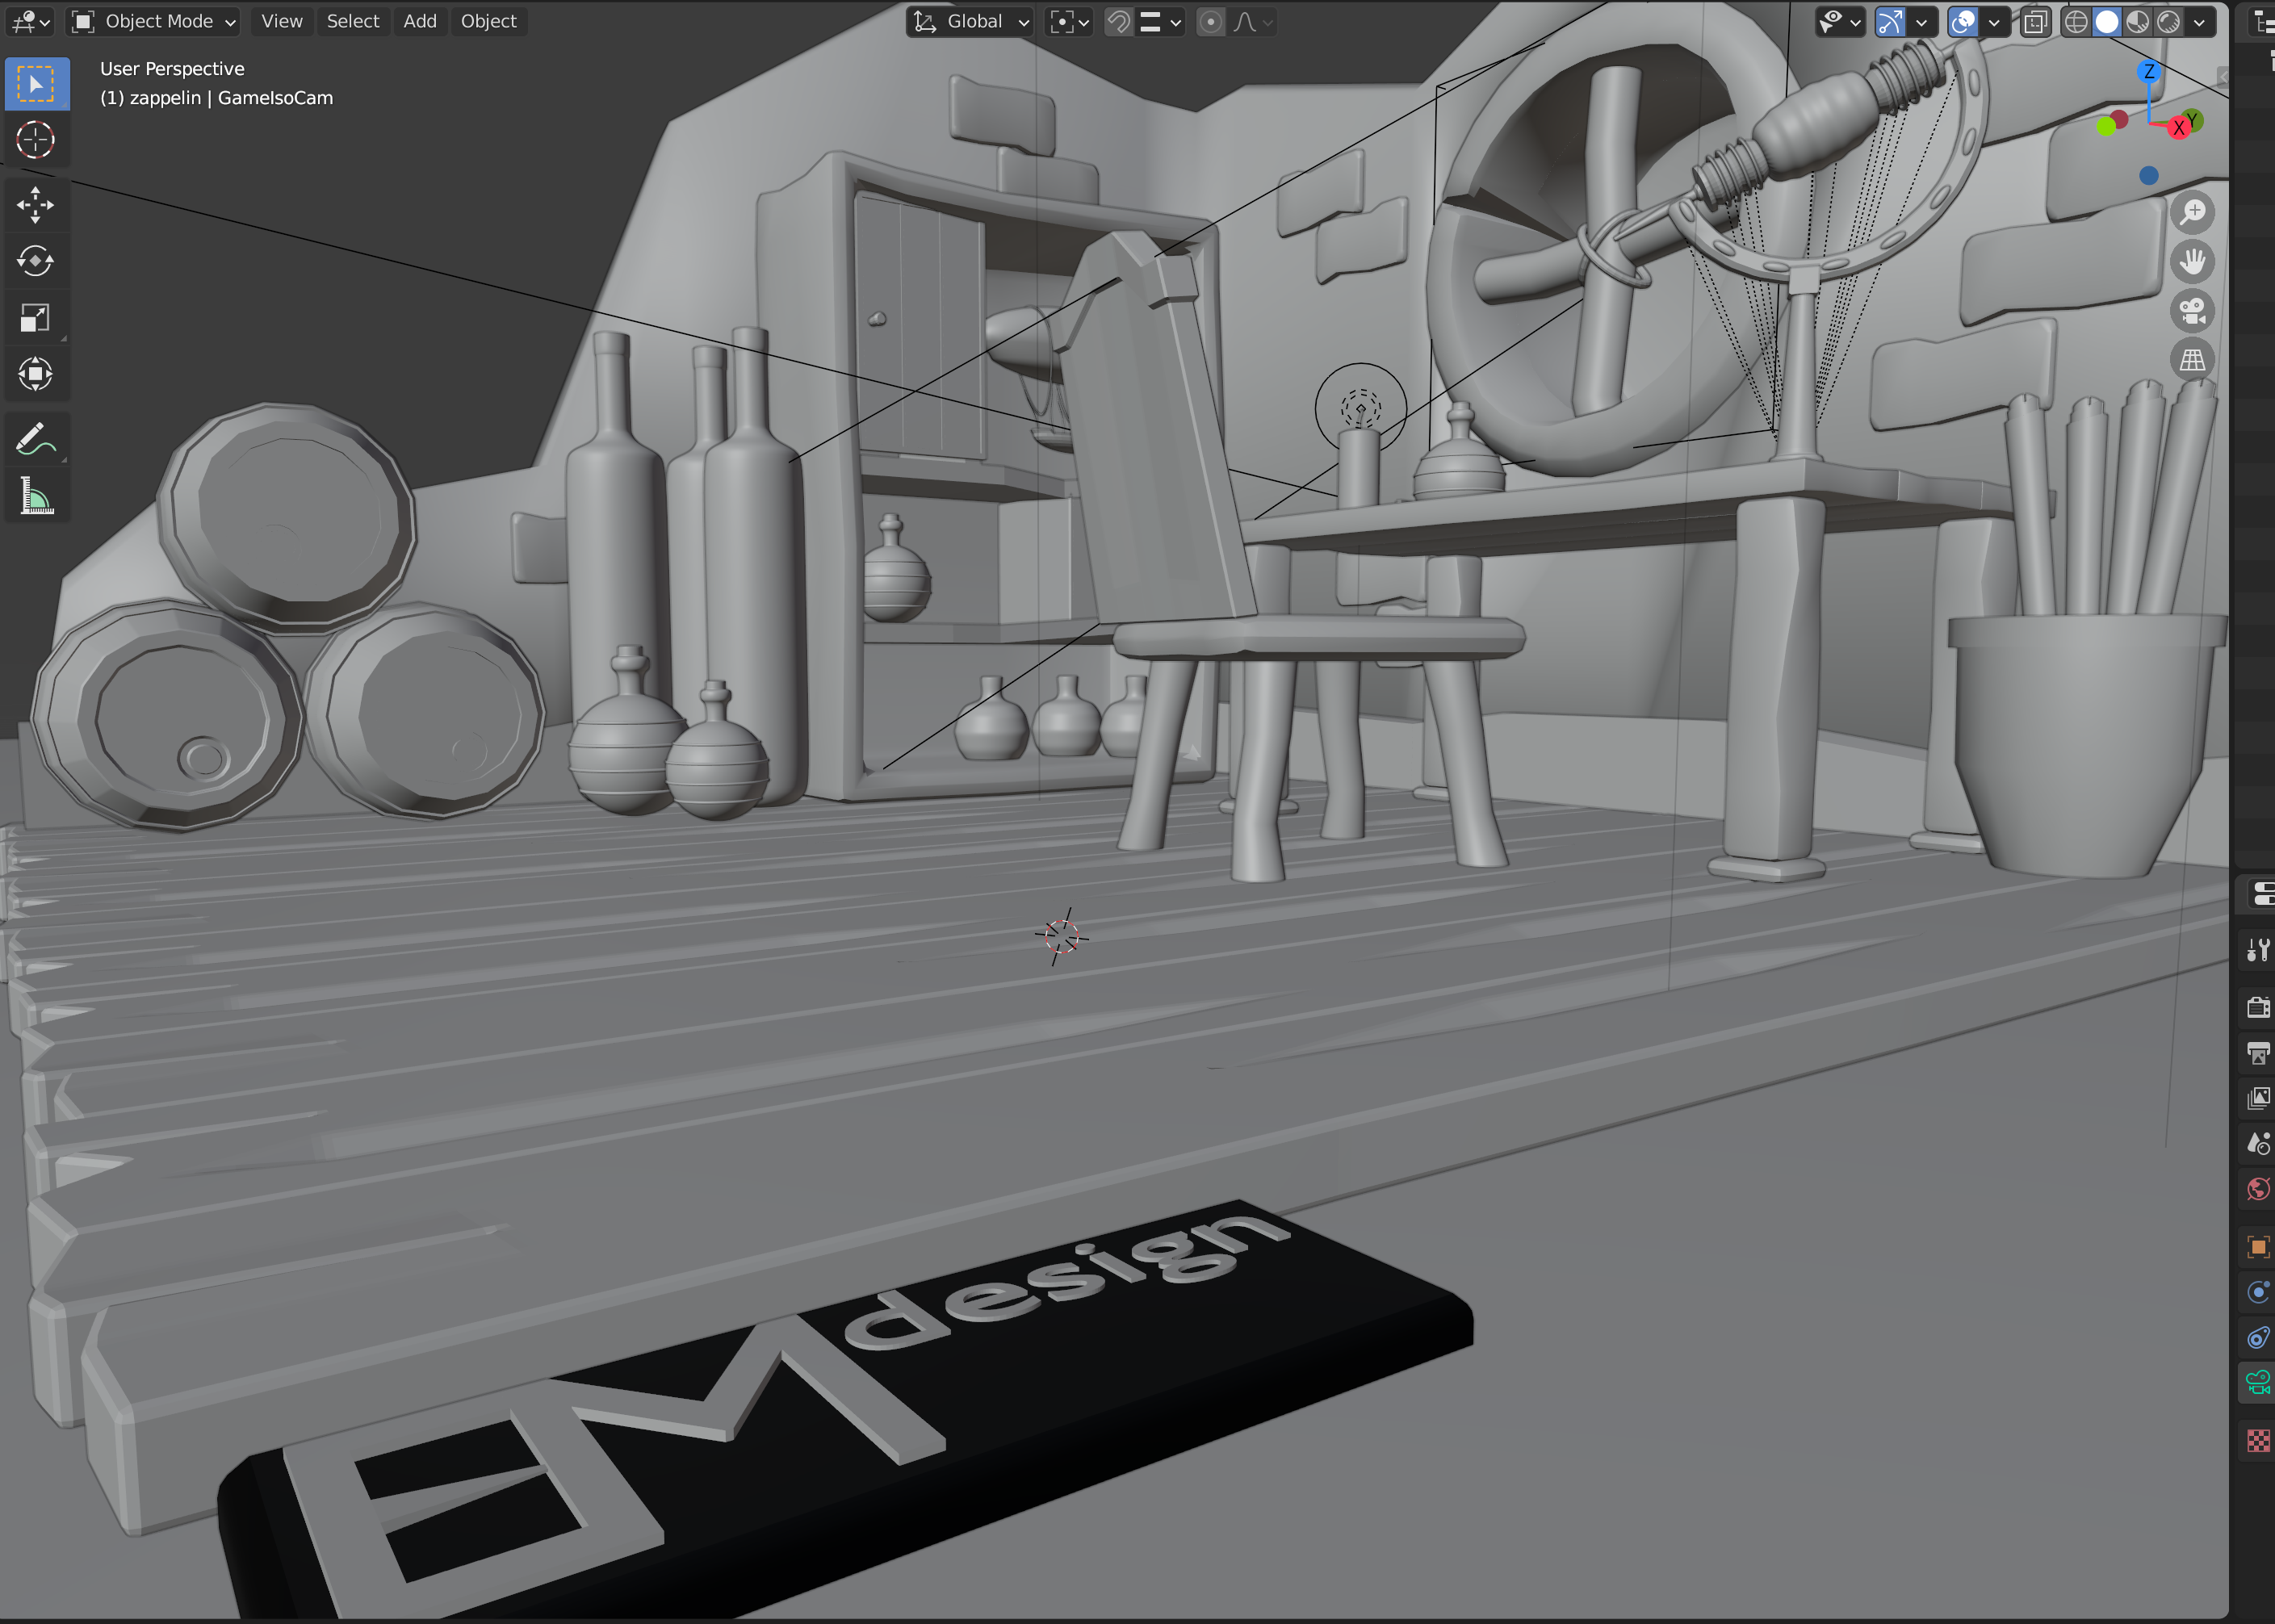Screen dimensions: 2275x1624
Task: Open the Scene properties tab
Action: pos(2258,1143)
